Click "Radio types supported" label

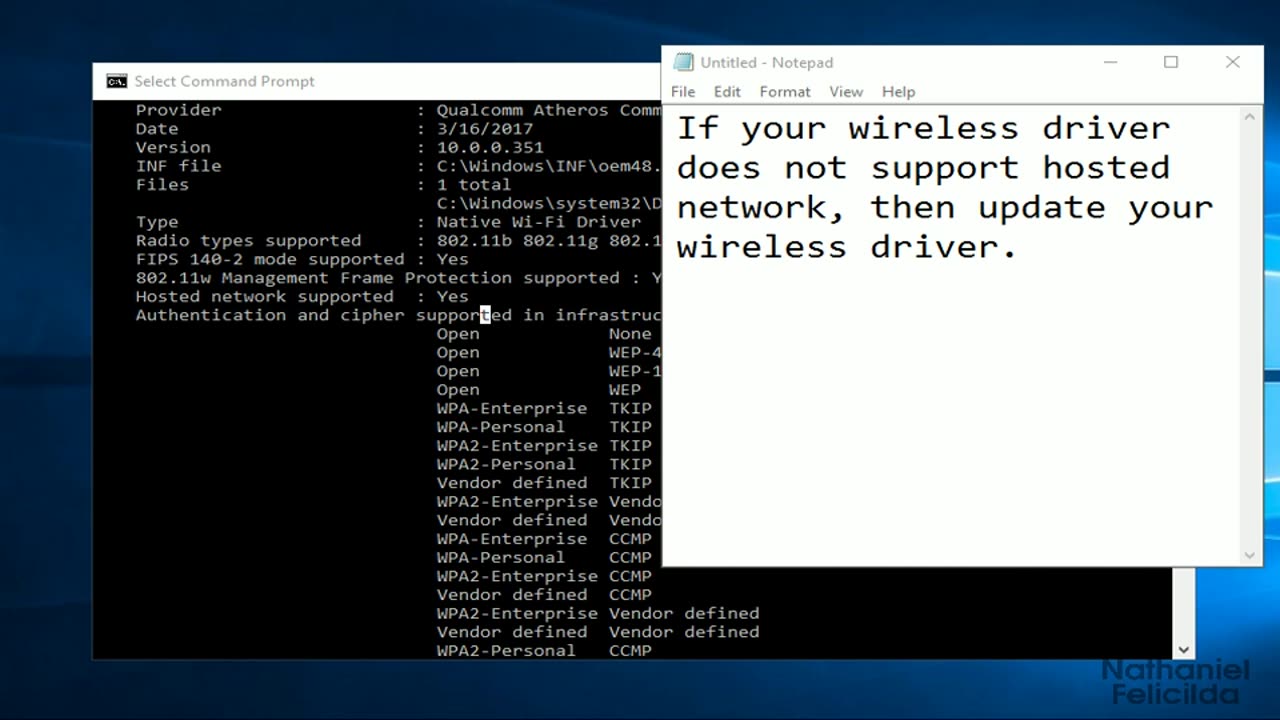pos(248,240)
